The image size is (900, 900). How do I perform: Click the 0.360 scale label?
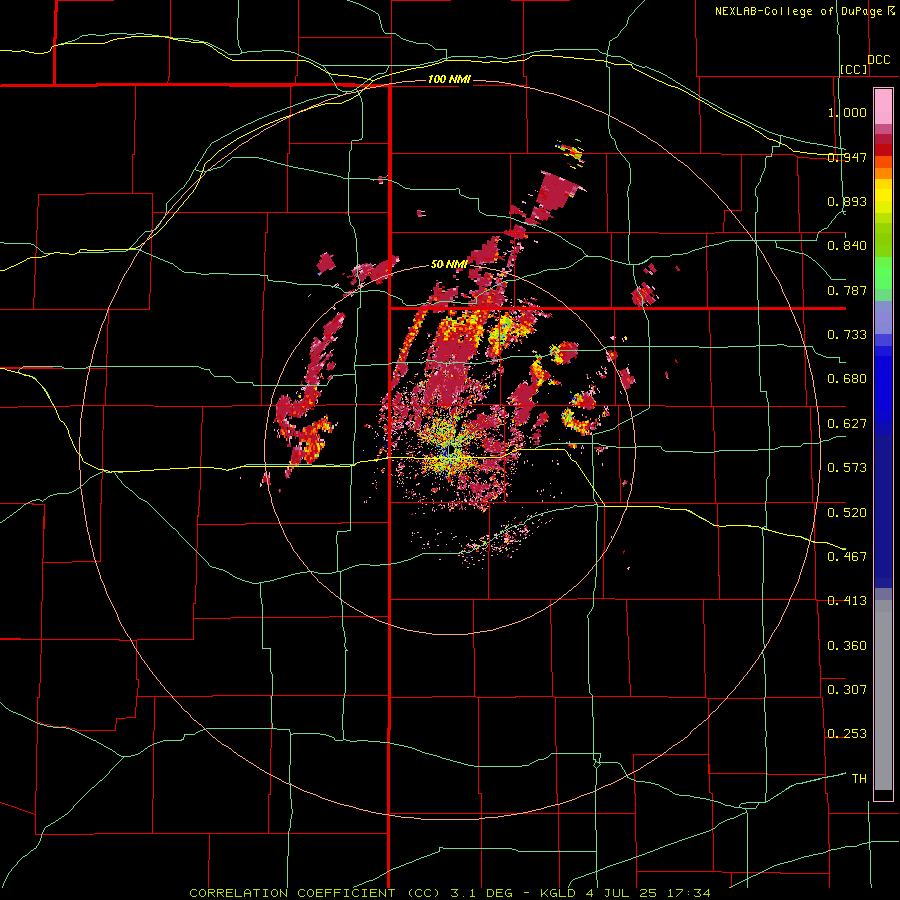pos(847,645)
